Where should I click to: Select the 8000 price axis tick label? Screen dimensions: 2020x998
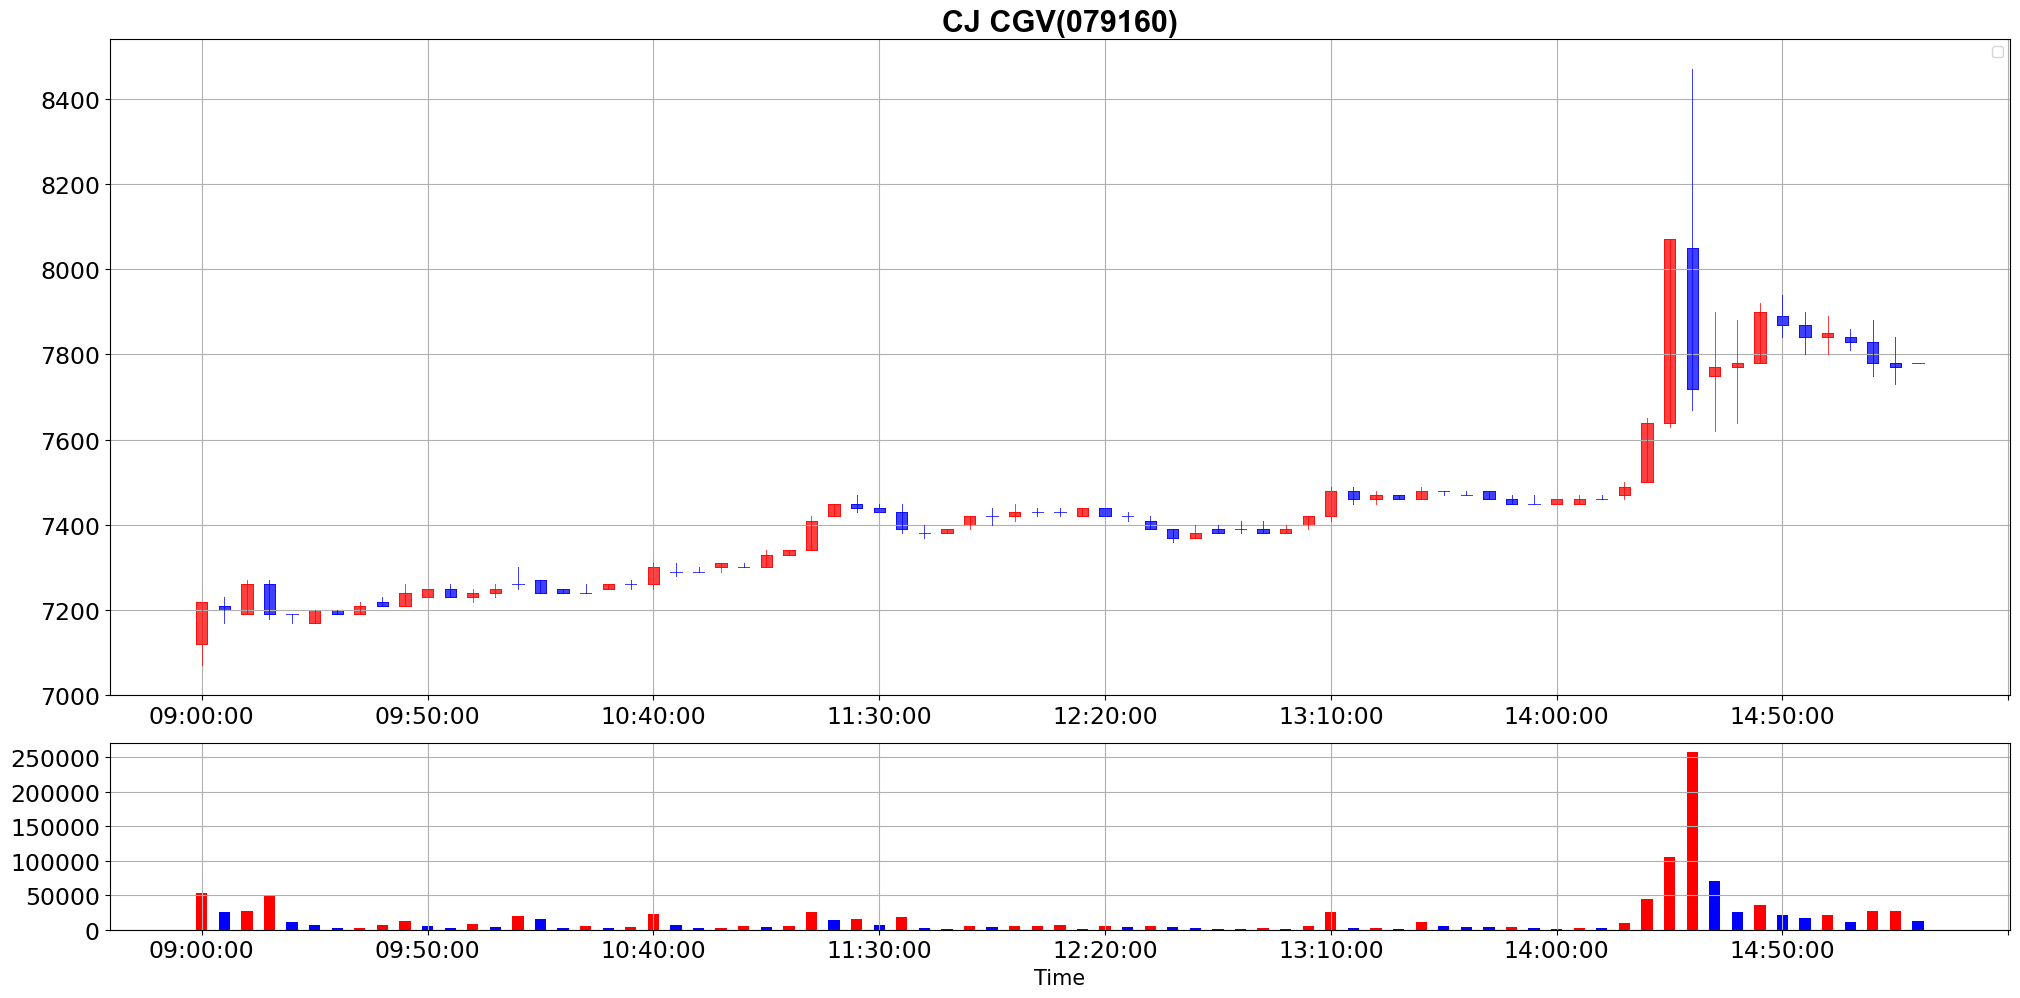tap(70, 270)
